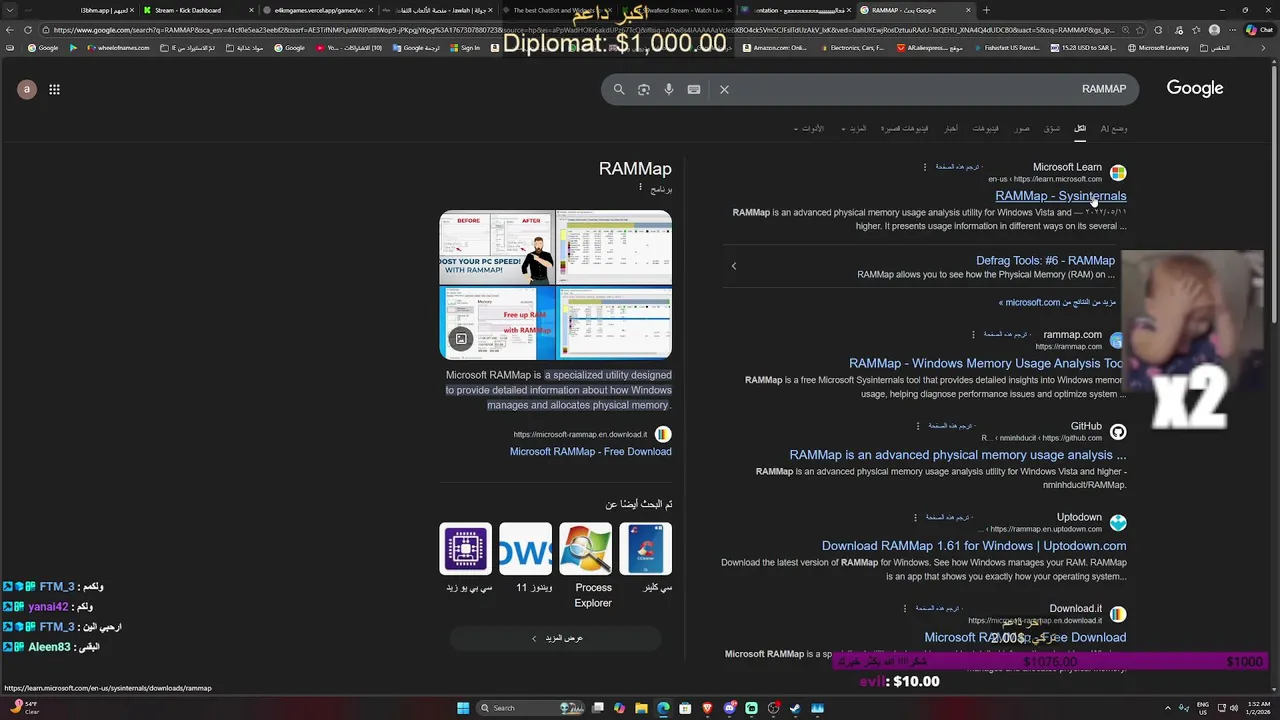Clear the search box with the X icon
1280x720 pixels.
724,89
